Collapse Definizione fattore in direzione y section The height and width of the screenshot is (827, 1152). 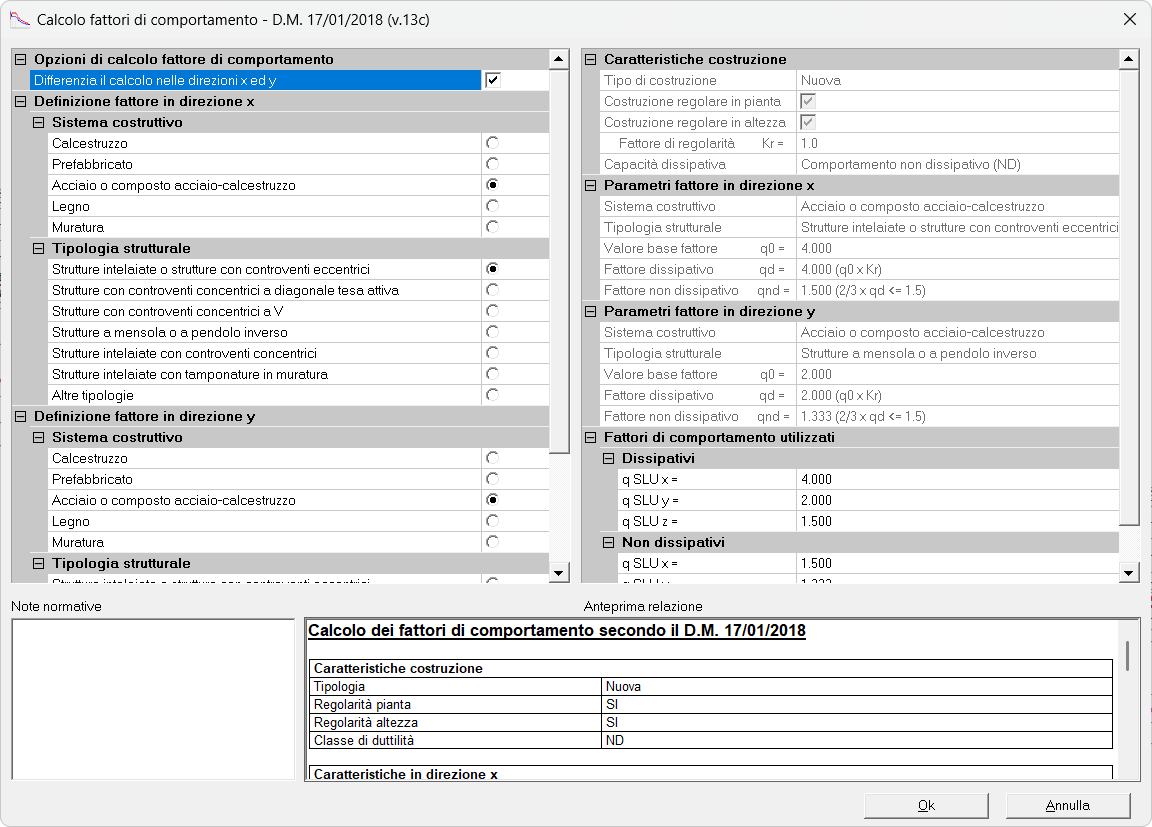21,416
